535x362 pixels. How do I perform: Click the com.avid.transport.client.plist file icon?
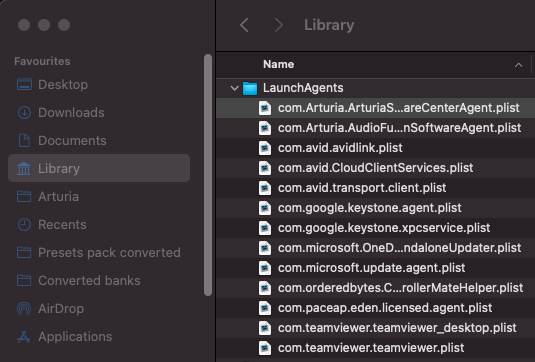pyautogui.click(x=265, y=188)
